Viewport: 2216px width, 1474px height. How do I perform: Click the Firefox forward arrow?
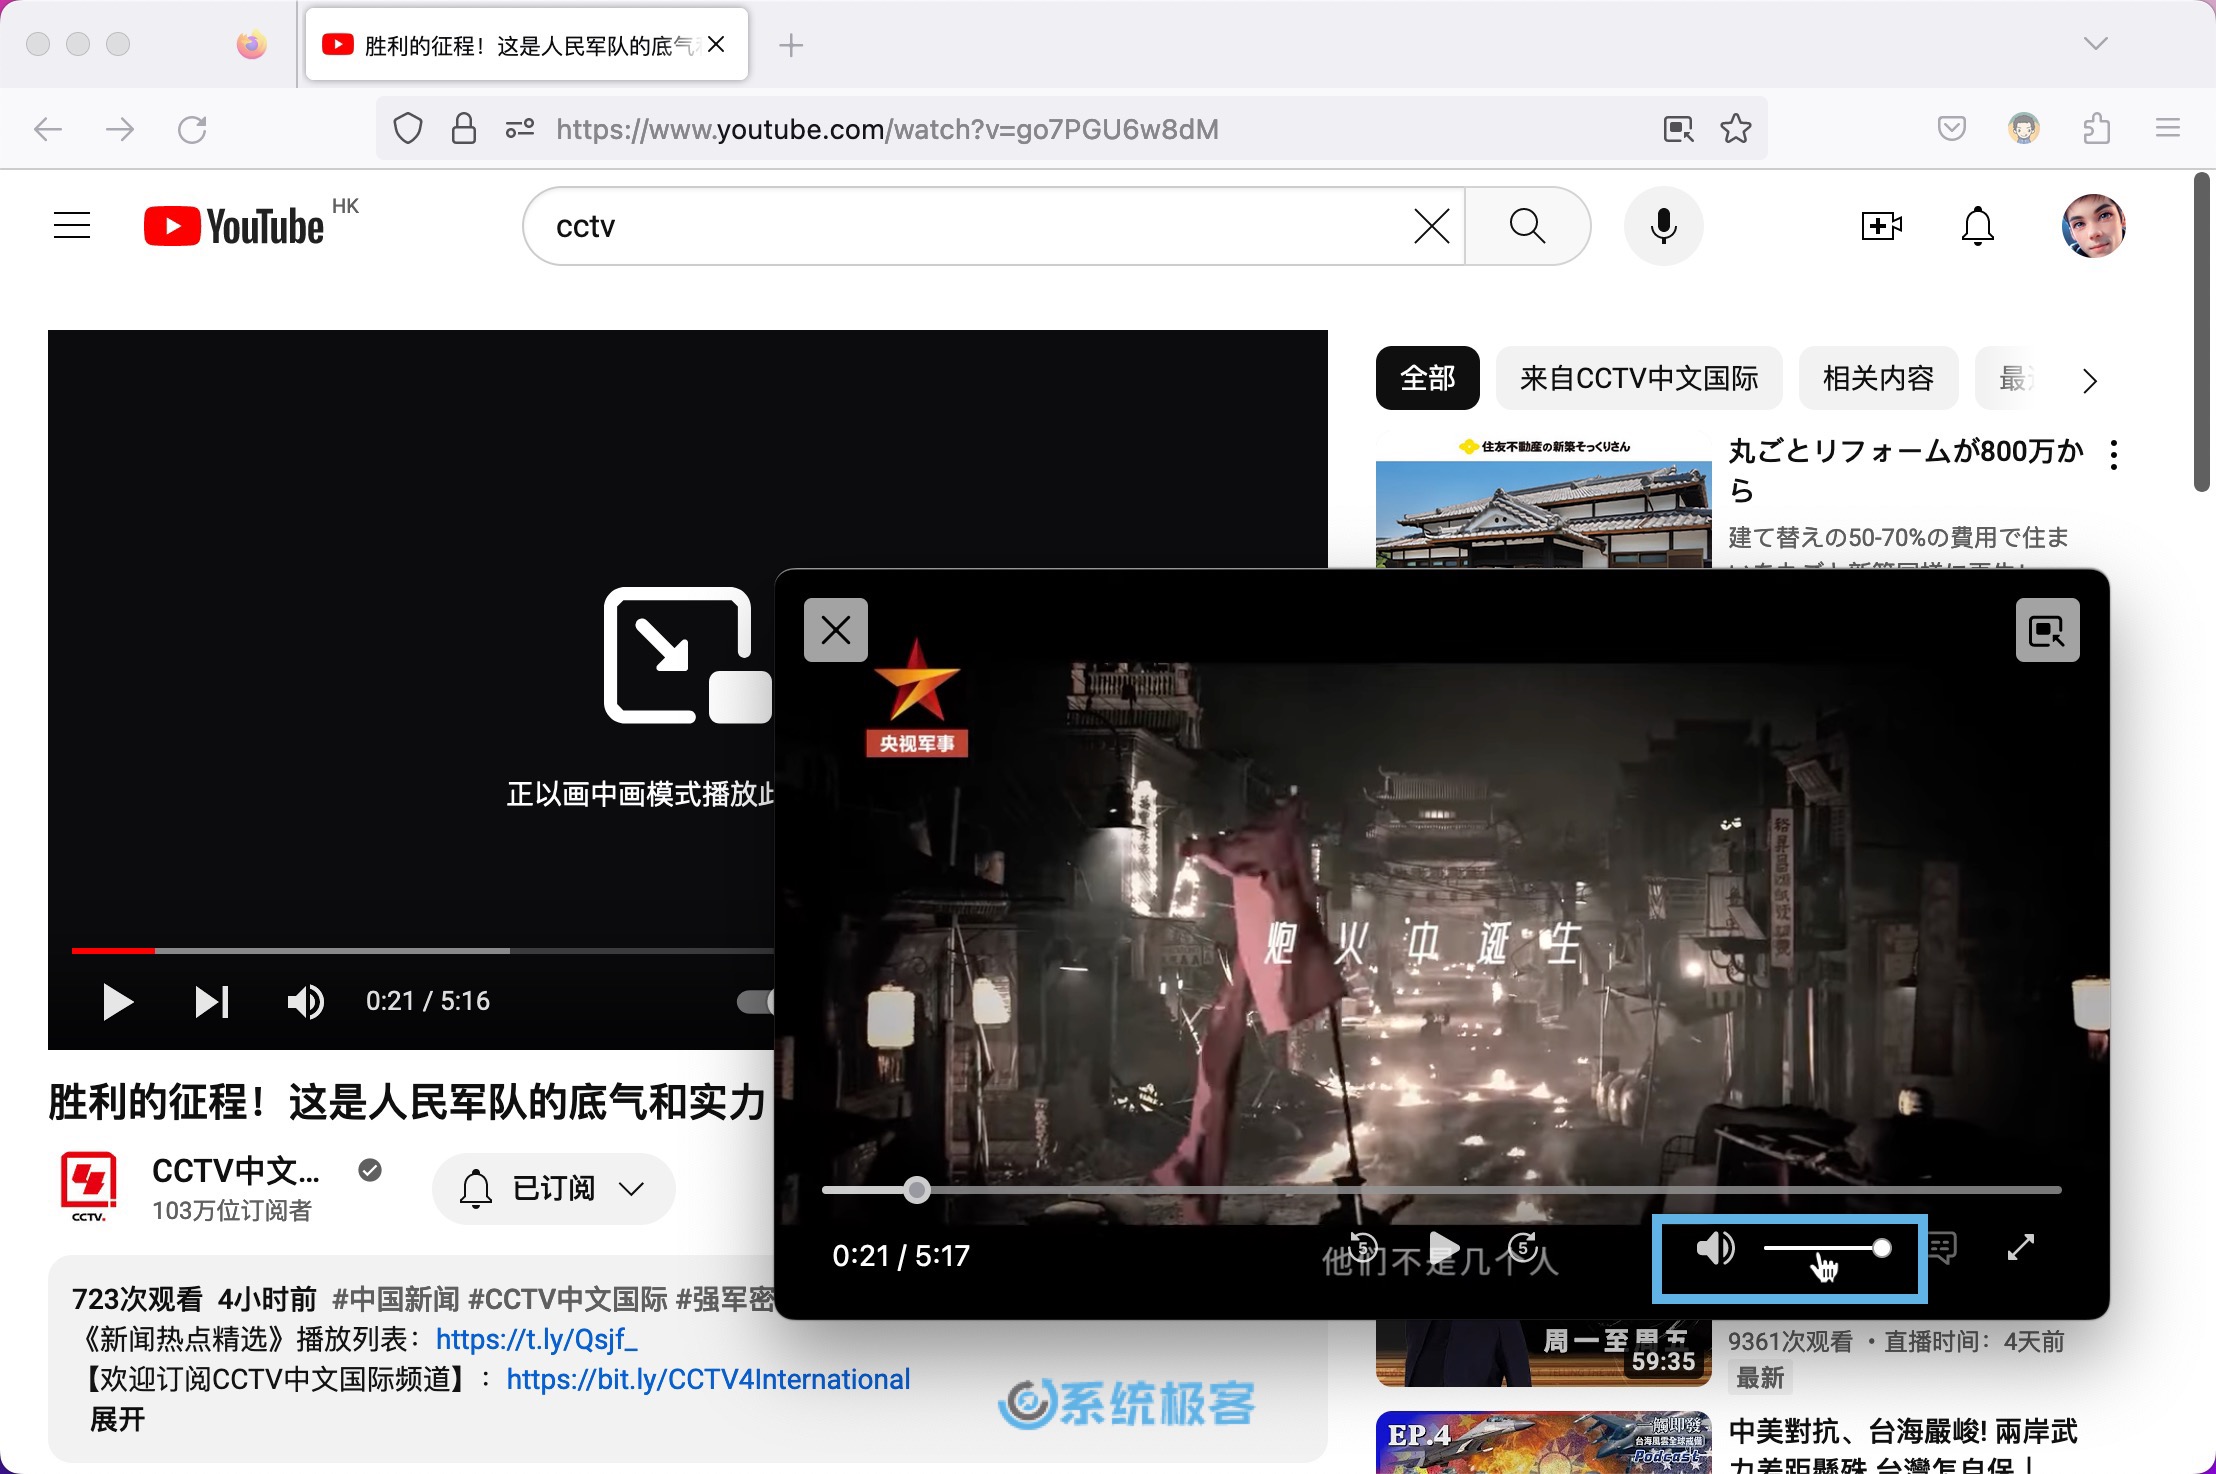(120, 129)
